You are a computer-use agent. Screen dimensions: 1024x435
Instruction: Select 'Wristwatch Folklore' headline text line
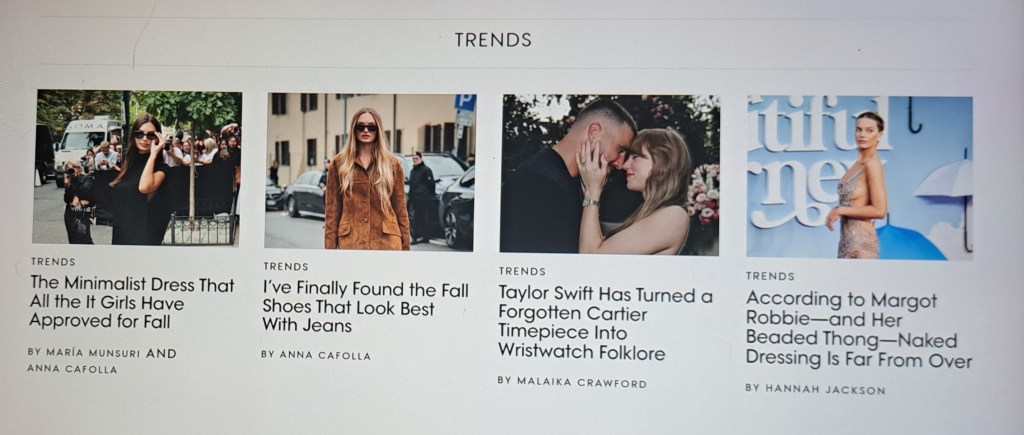tap(581, 353)
